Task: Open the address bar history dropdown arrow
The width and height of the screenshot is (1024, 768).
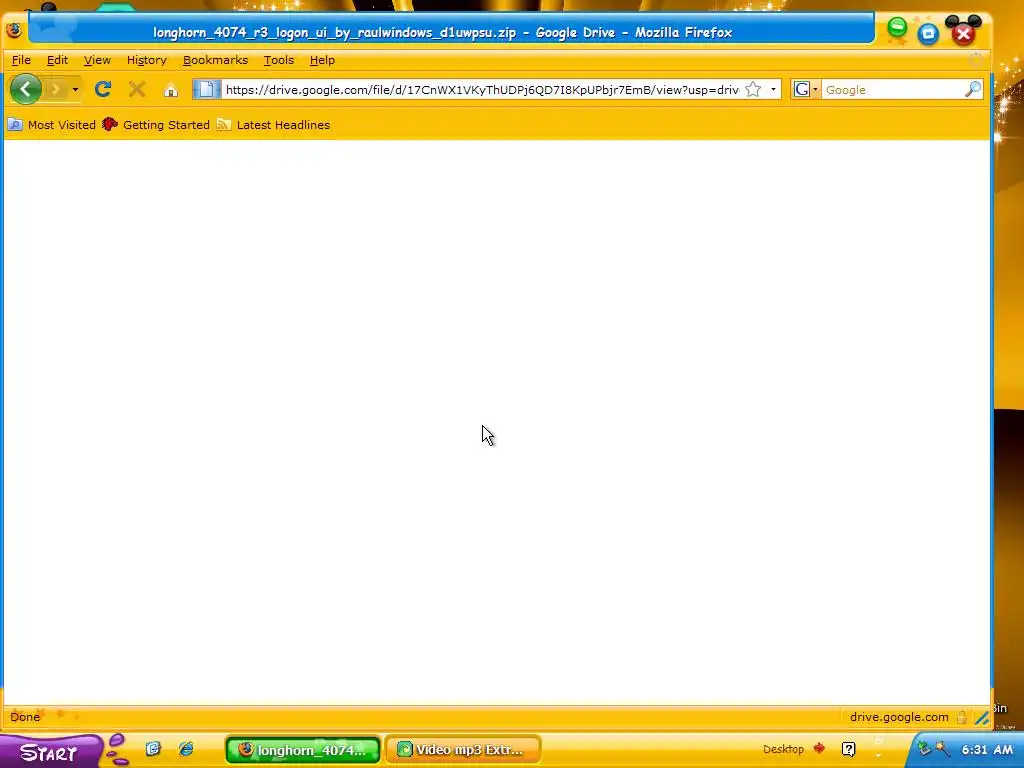Action: [773, 89]
